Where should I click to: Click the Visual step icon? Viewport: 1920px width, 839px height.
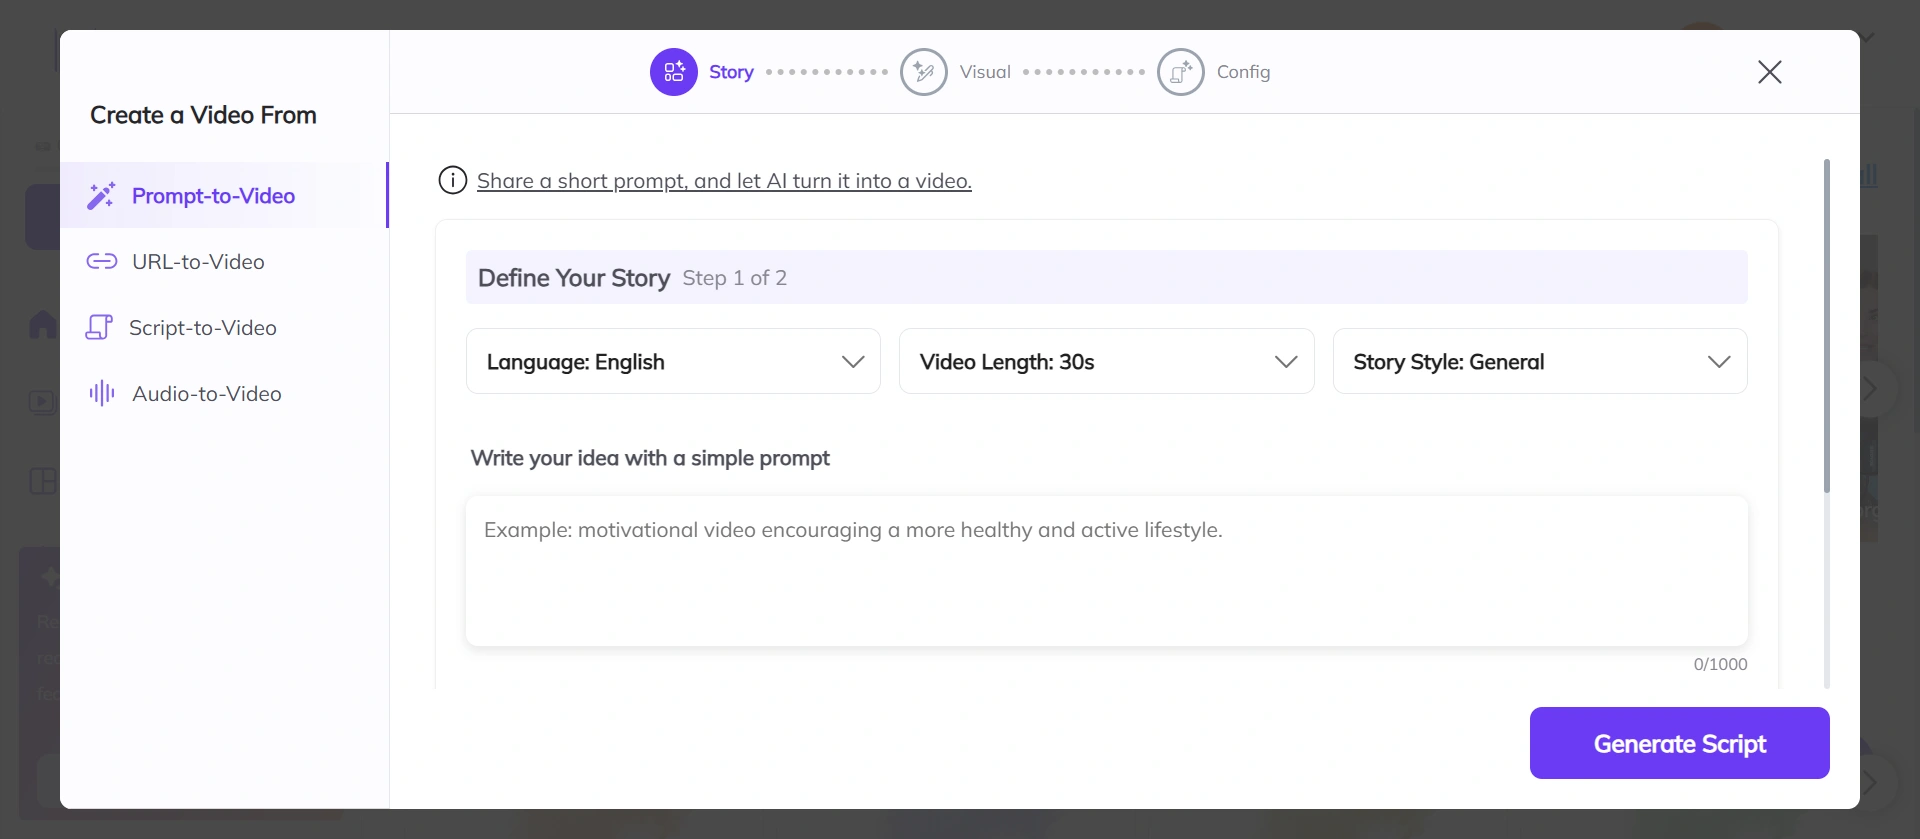tap(924, 72)
